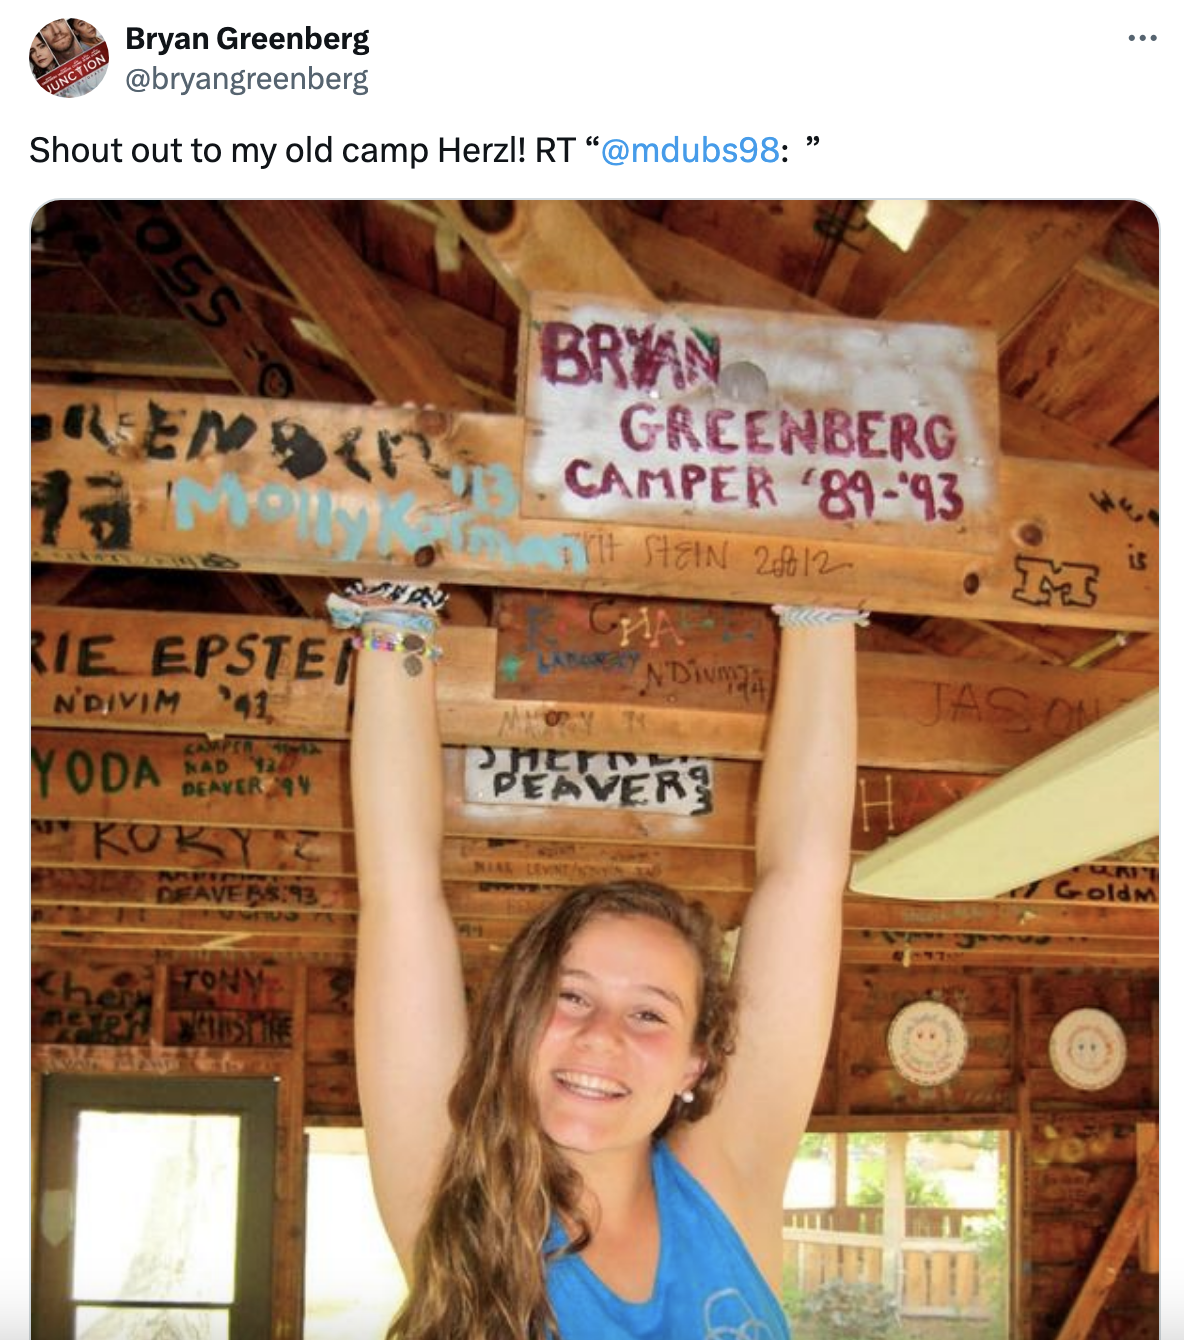
Task: Click the left smiley face plate decoration
Action: click(927, 1043)
